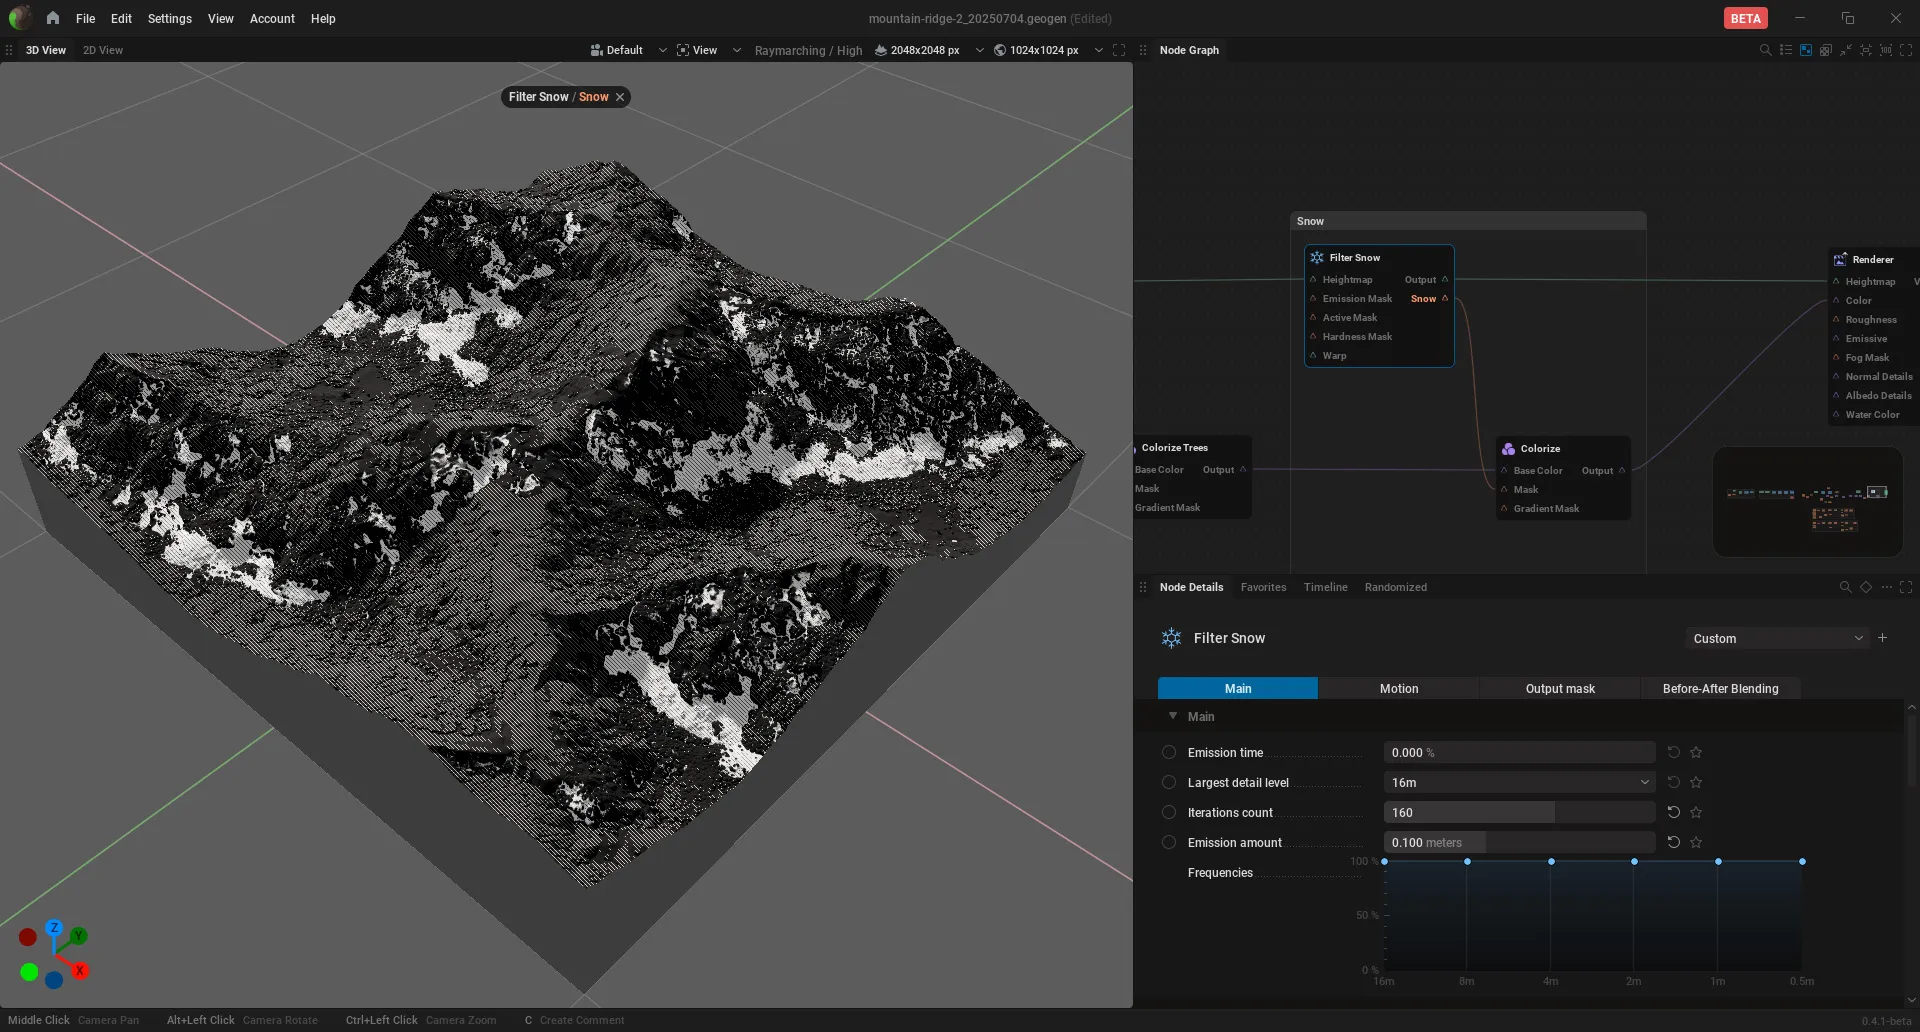The image size is (1920, 1032).
Task: Reset the Iterations count value
Action: tap(1673, 812)
